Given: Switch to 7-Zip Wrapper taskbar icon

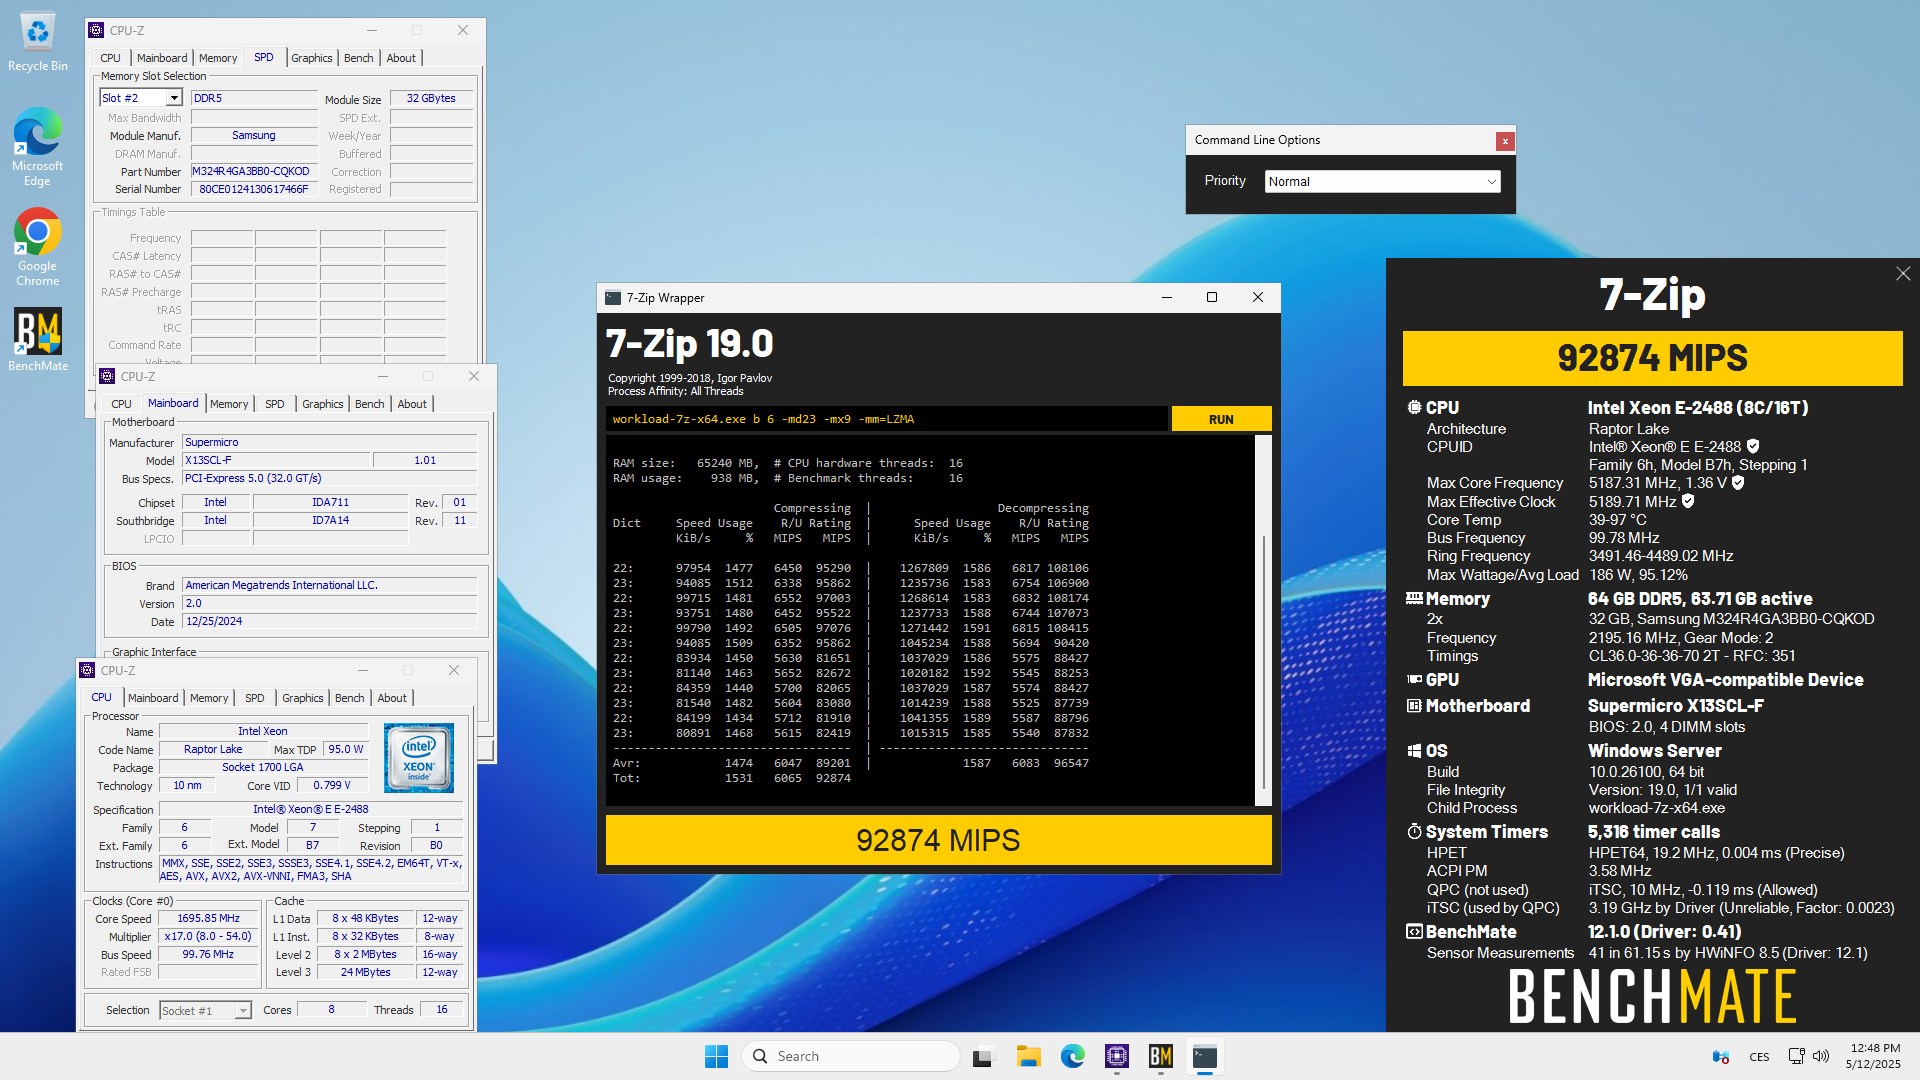Looking at the screenshot, I should (x=1205, y=1056).
